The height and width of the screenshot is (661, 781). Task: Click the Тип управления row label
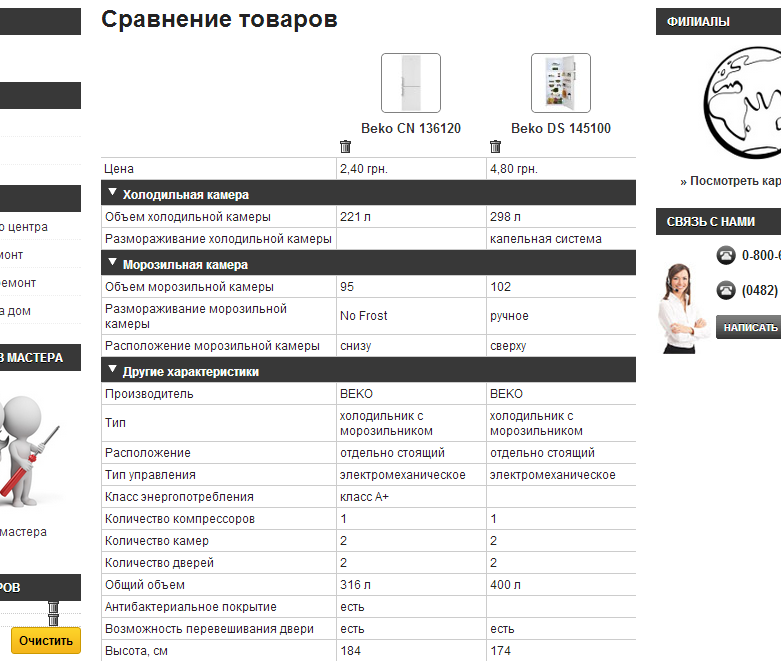pyautogui.click(x=150, y=475)
